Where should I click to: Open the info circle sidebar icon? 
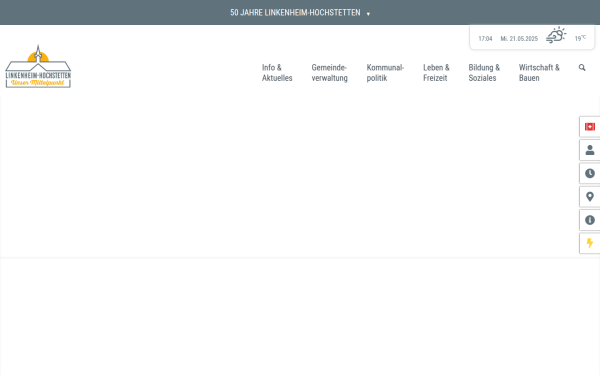(590, 220)
